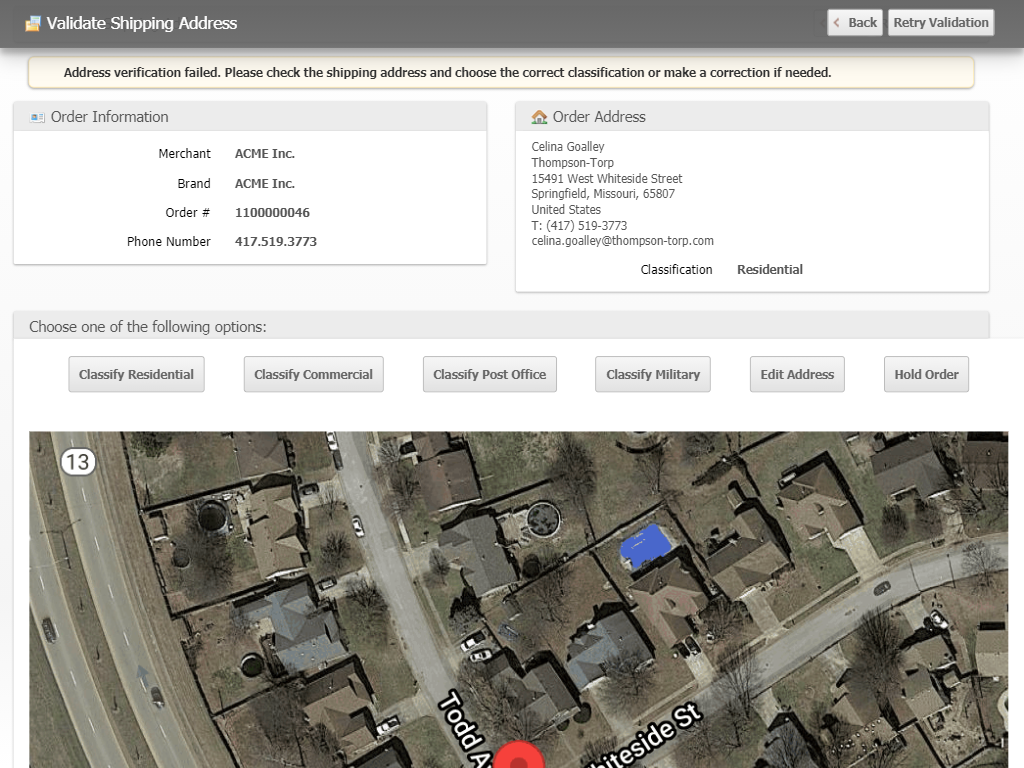Choose Classify Post Office option
Viewport: 1024px width, 768px height.
(x=489, y=374)
